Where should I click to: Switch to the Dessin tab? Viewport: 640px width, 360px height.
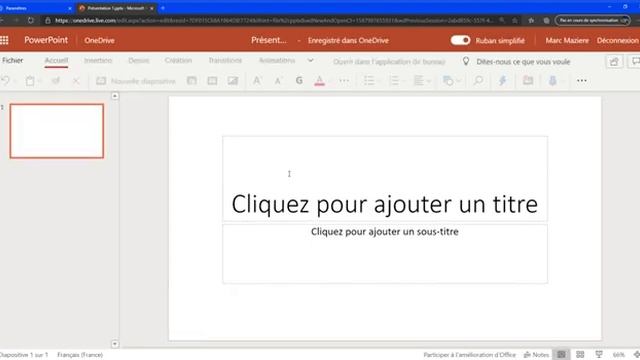click(139, 60)
